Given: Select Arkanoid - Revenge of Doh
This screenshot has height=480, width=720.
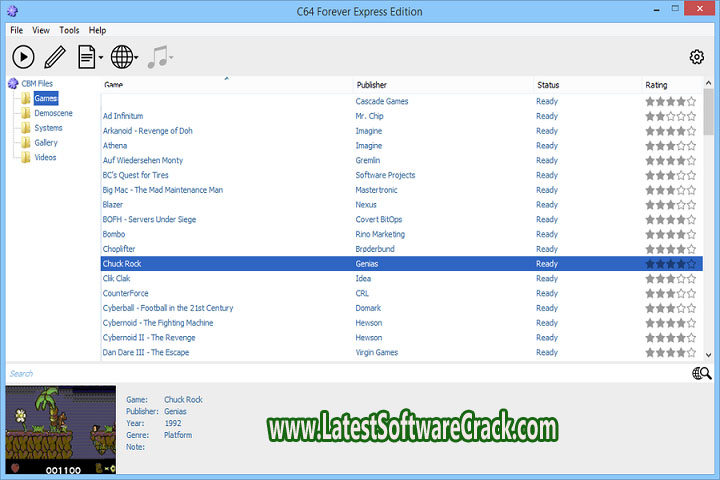Looking at the screenshot, I should [x=402, y=131].
